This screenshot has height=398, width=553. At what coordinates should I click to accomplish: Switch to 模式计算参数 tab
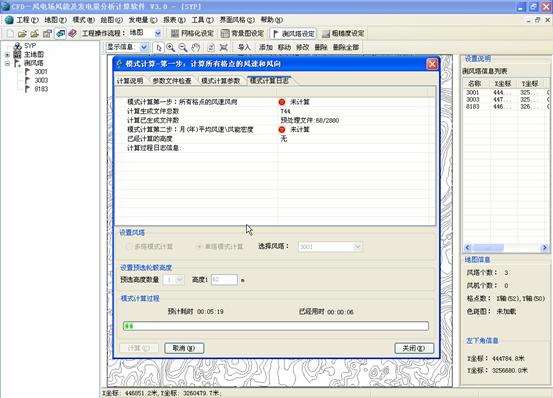point(220,81)
